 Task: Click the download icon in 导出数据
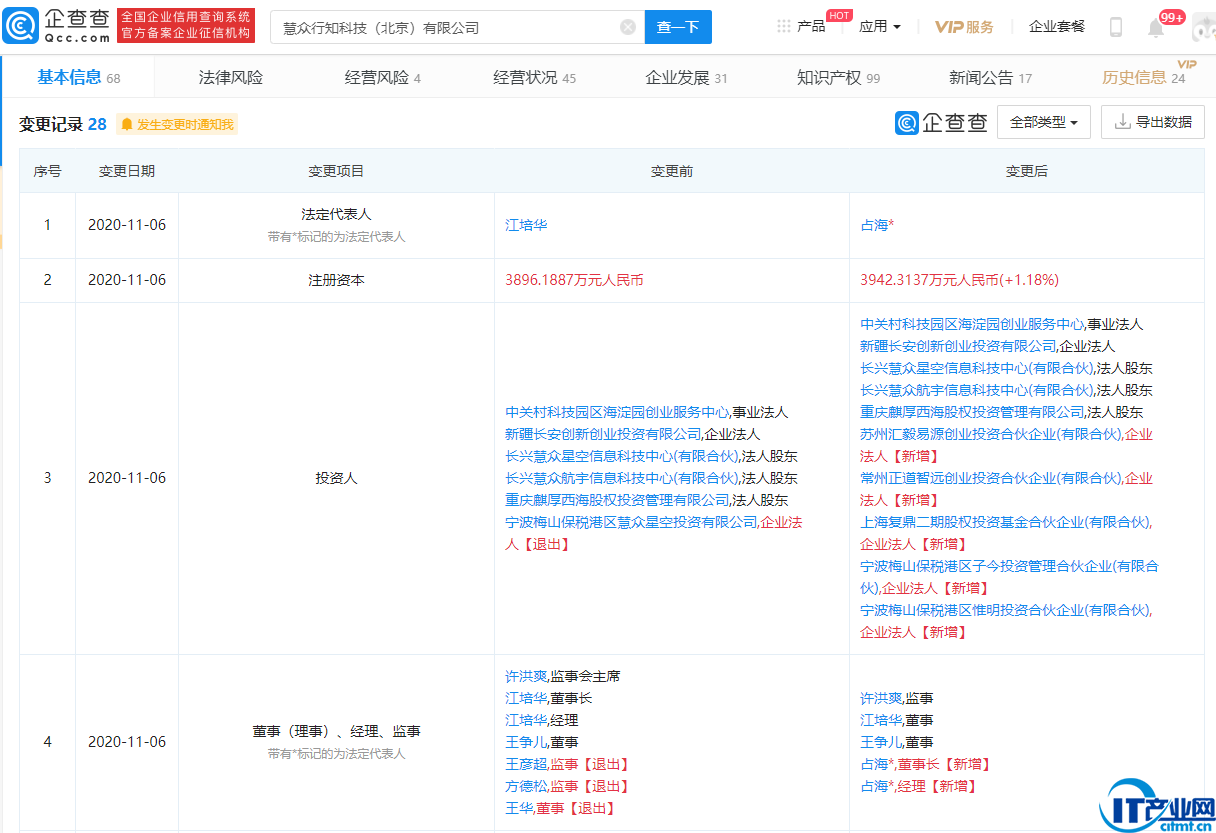[1122, 122]
